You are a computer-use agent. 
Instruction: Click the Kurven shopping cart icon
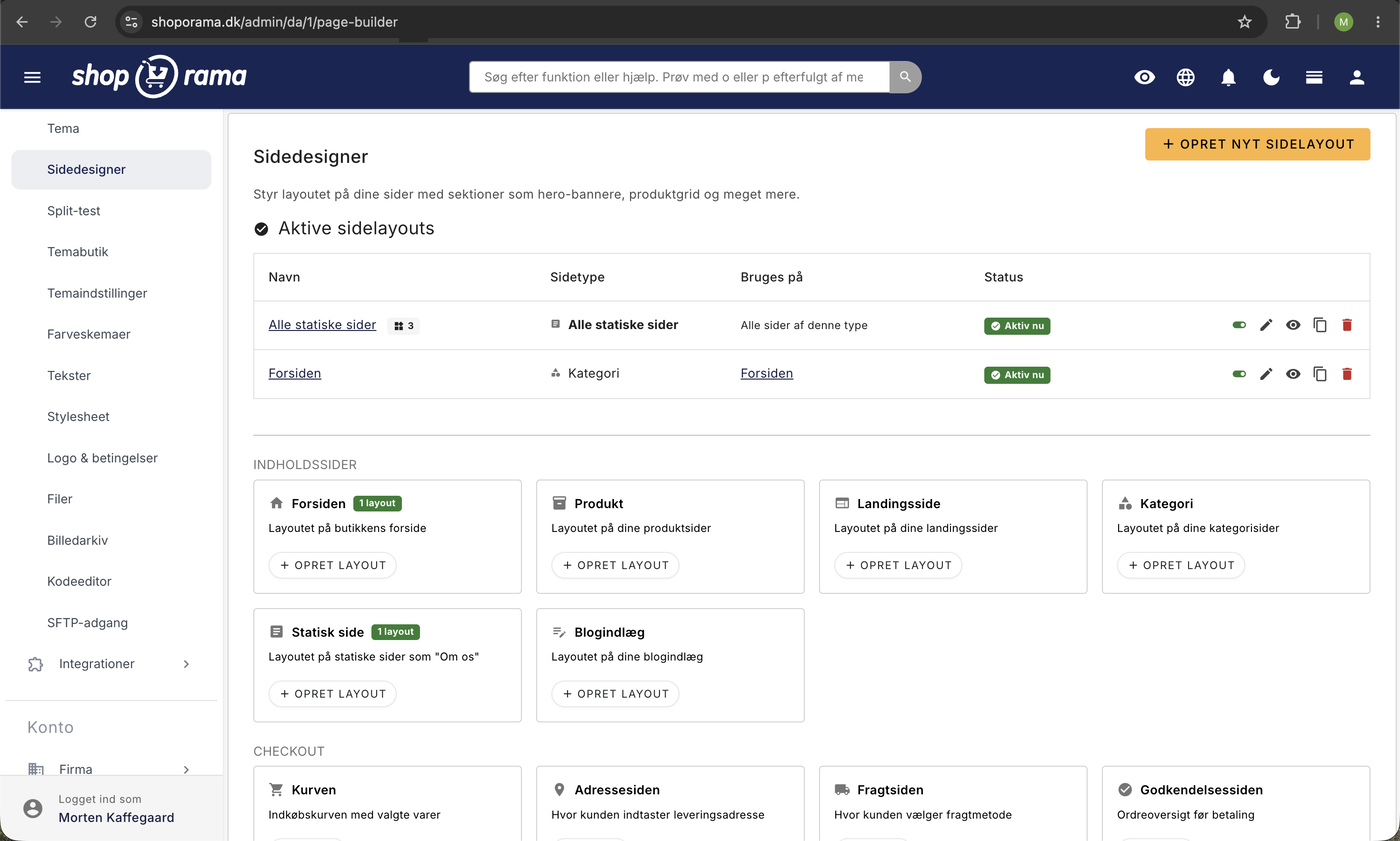[x=277, y=789]
